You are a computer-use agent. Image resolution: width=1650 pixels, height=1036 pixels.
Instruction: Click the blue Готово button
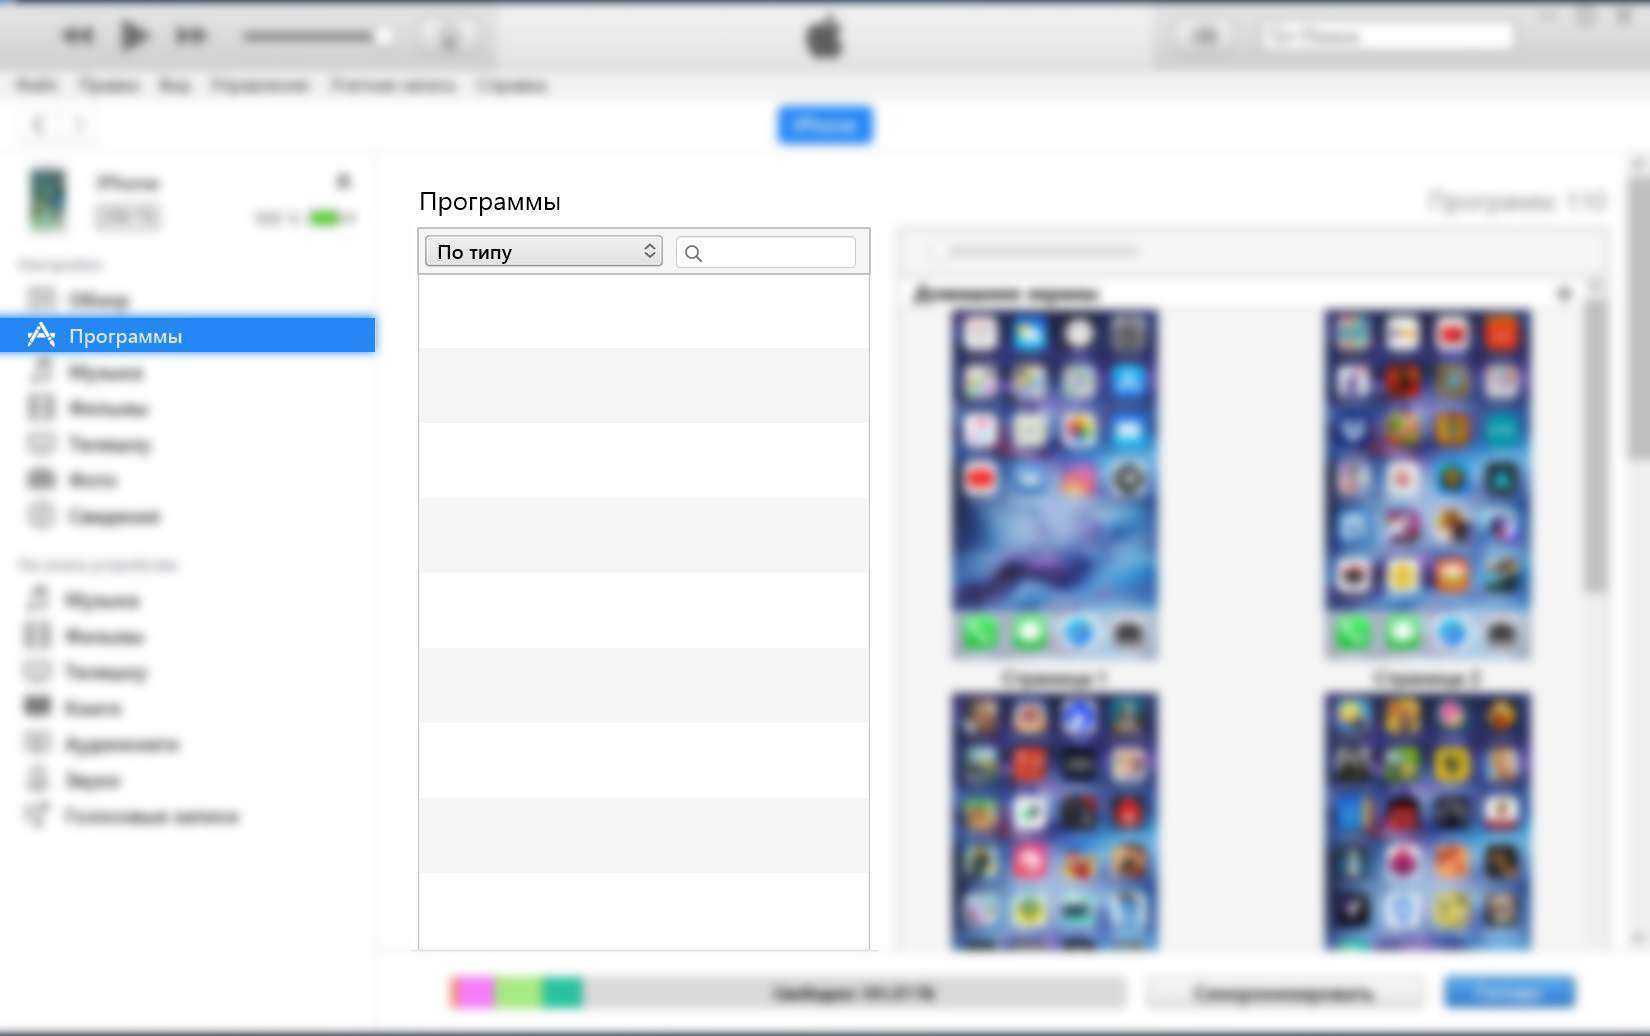(x=1509, y=992)
